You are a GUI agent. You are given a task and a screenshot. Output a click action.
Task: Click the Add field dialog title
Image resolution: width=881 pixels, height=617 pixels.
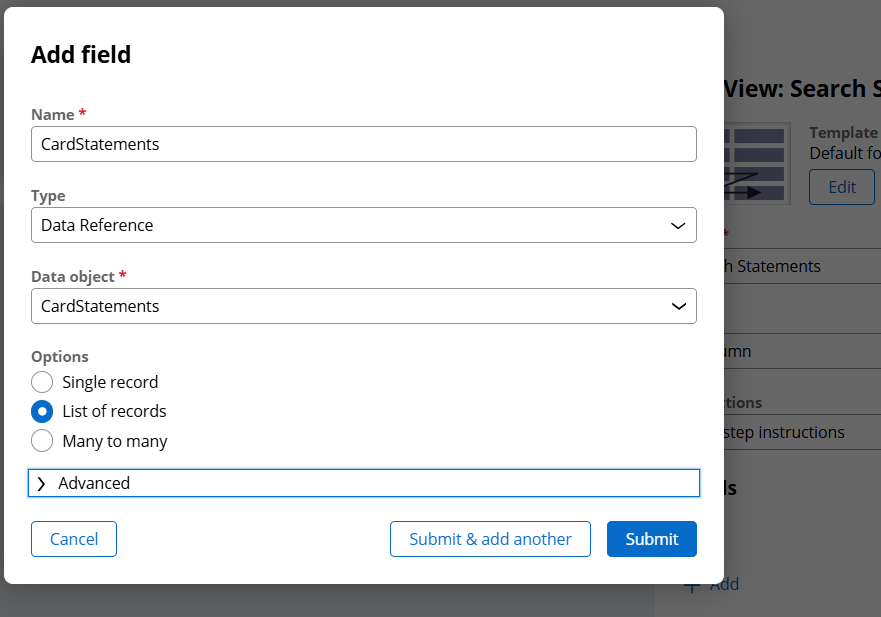(x=81, y=55)
